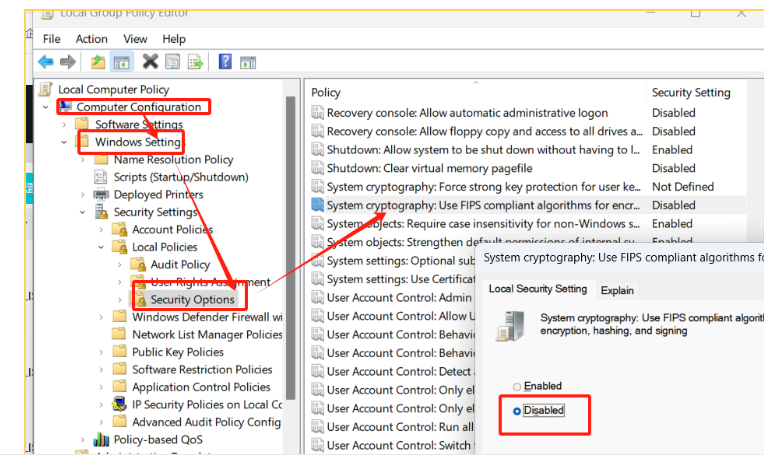This screenshot has height=469, width=764.
Task: Collapse the Local Policies node
Action: pyautogui.click(x=101, y=247)
